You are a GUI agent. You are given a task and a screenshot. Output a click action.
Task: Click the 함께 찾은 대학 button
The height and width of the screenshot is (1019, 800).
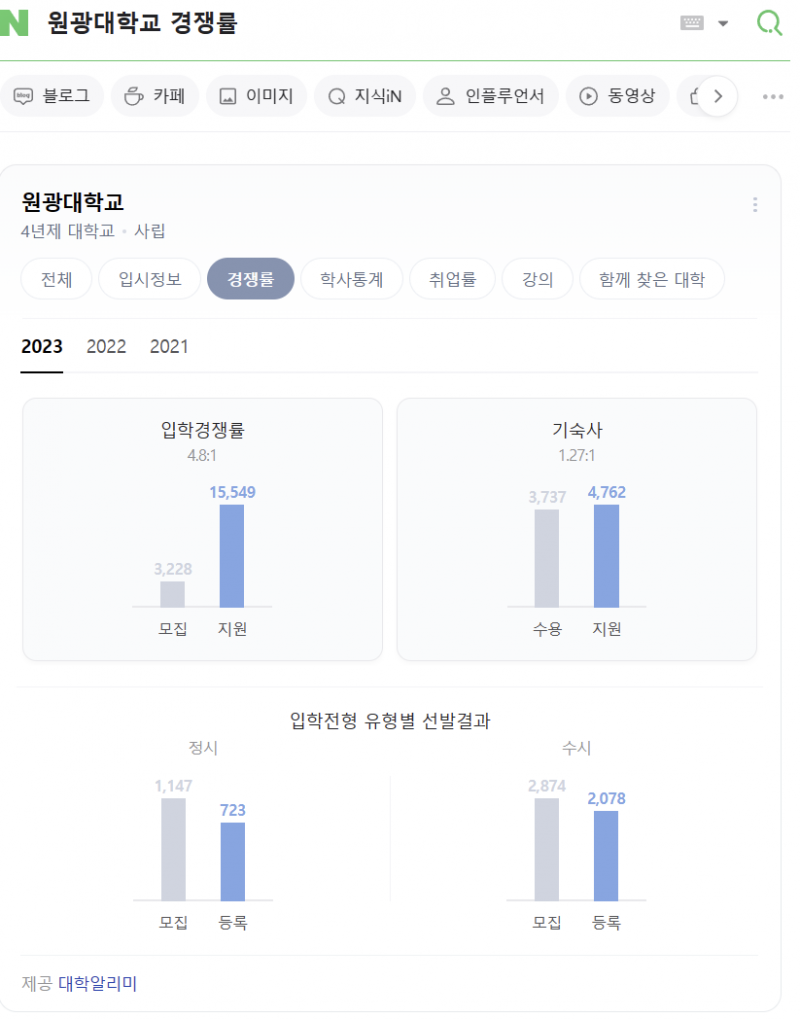point(652,279)
